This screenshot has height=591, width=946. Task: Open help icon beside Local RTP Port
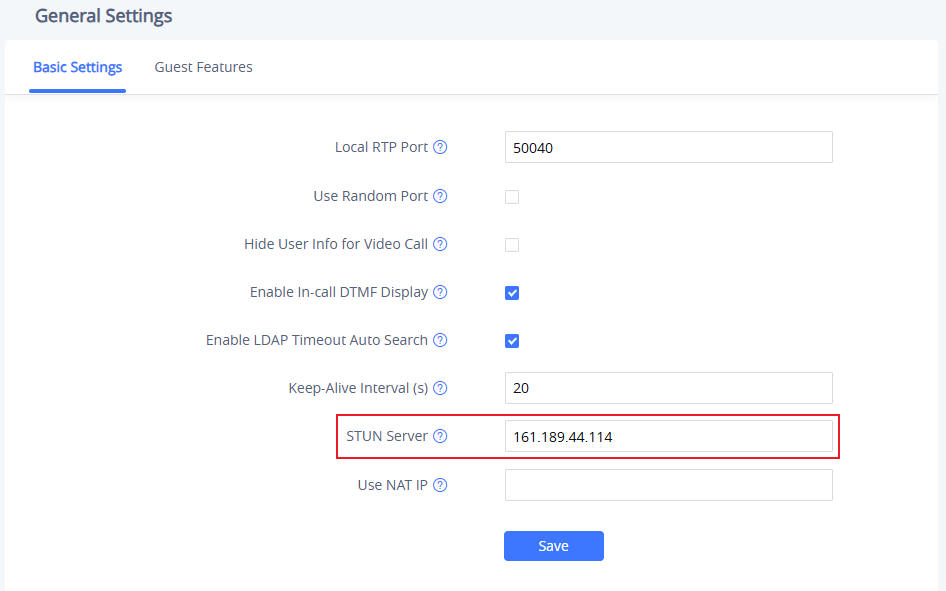(440, 147)
